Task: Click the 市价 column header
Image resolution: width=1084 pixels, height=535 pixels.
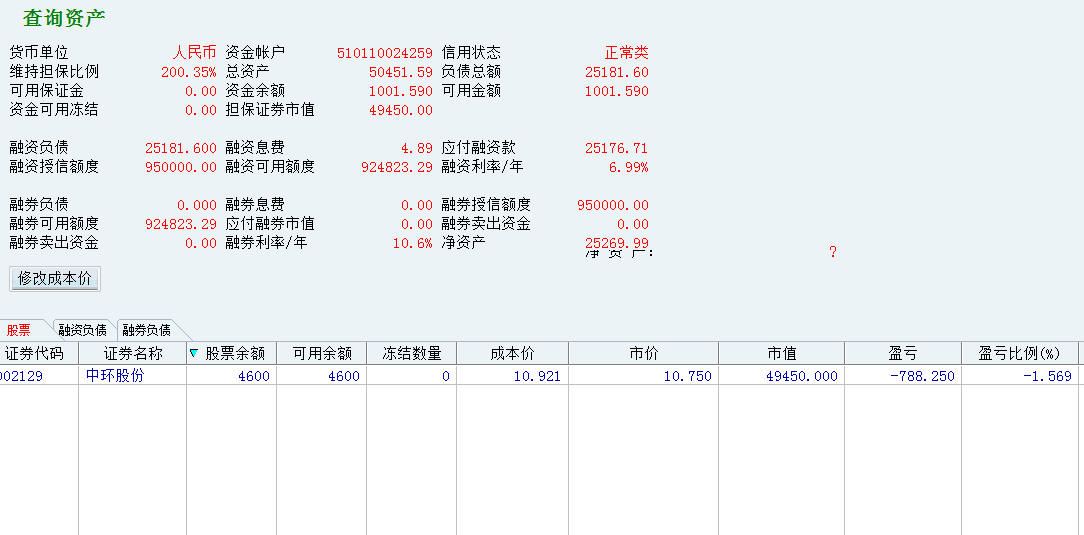Action: 644,353
